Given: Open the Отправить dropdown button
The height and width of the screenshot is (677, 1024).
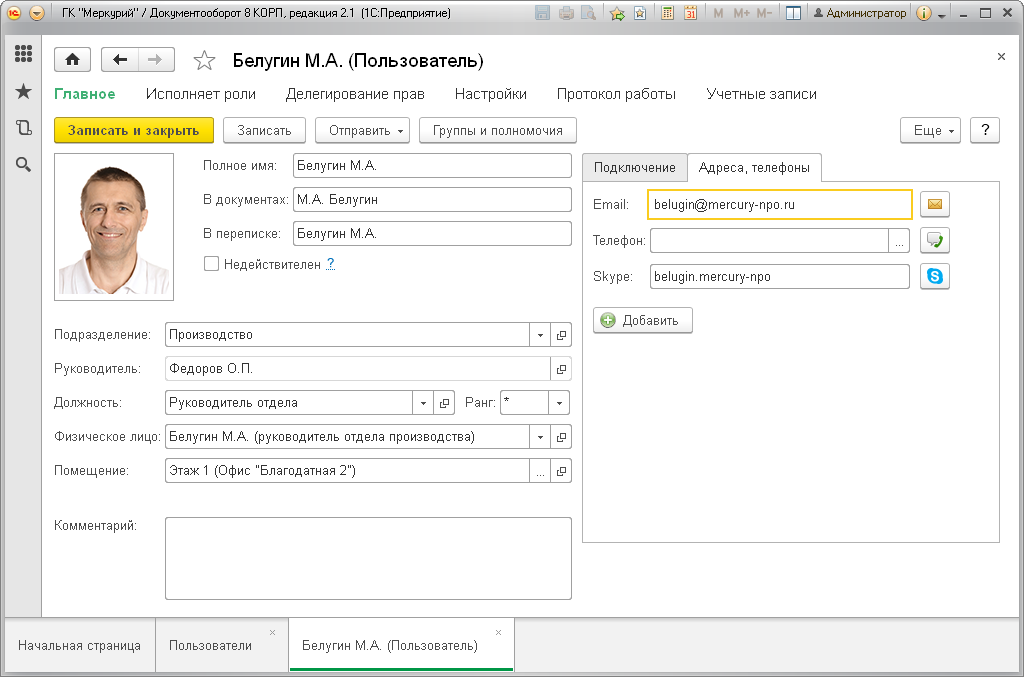Looking at the screenshot, I should point(362,131).
